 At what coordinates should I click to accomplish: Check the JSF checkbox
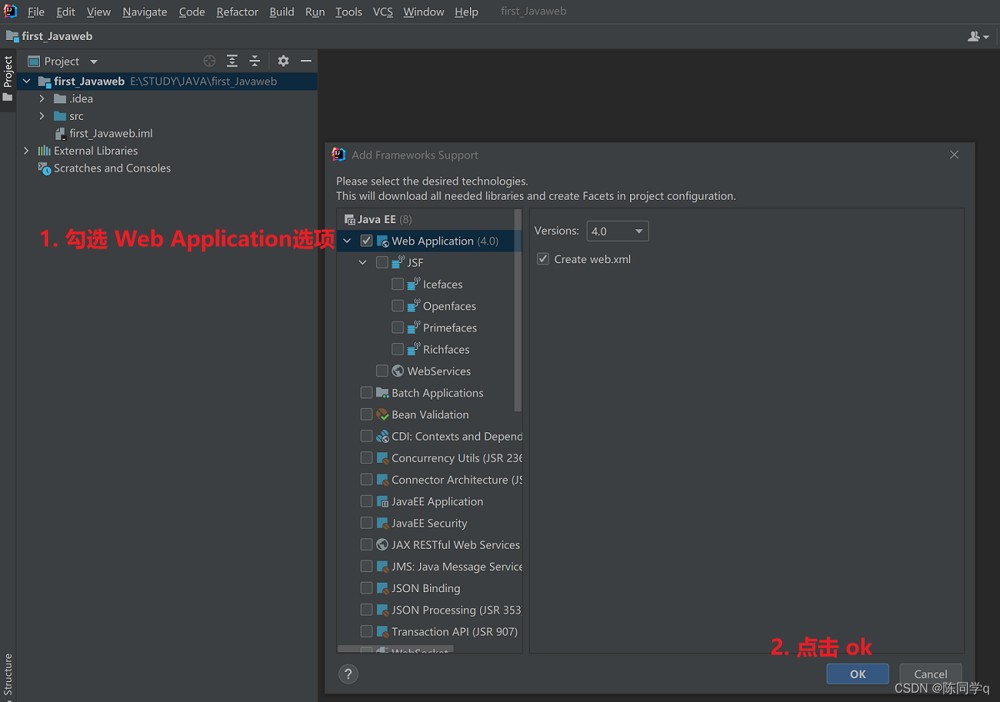tap(382, 262)
